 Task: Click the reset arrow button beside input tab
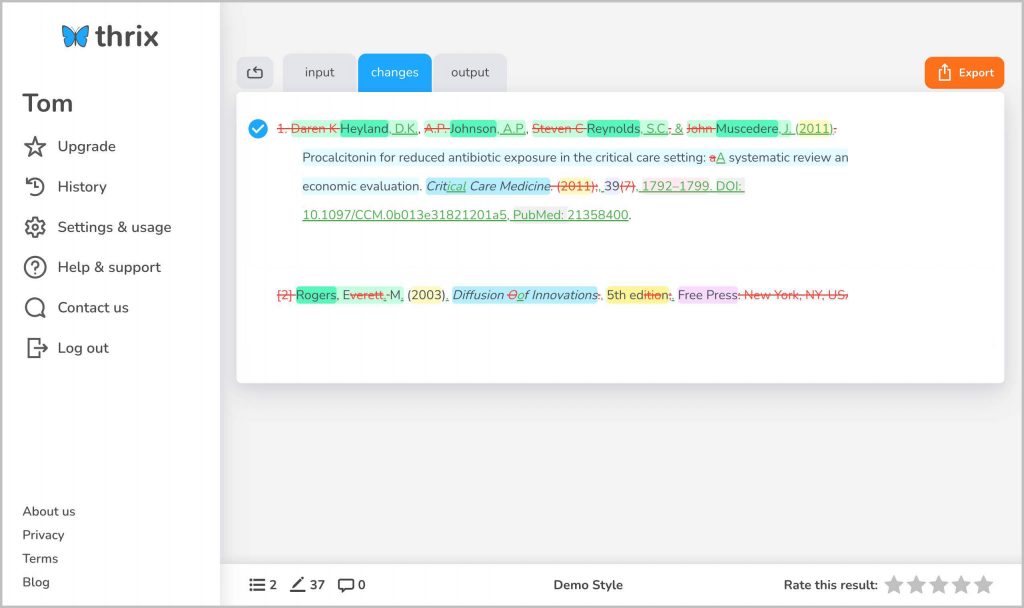tap(255, 73)
